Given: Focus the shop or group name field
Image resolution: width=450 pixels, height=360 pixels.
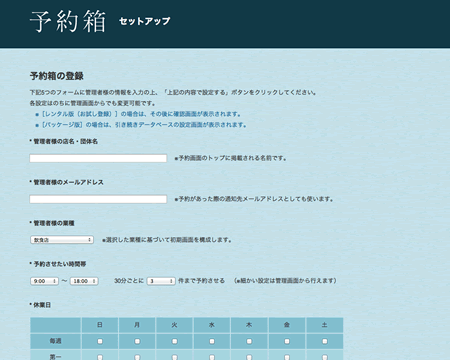Looking at the screenshot, I should pyautogui.click(x=98, y=158).
